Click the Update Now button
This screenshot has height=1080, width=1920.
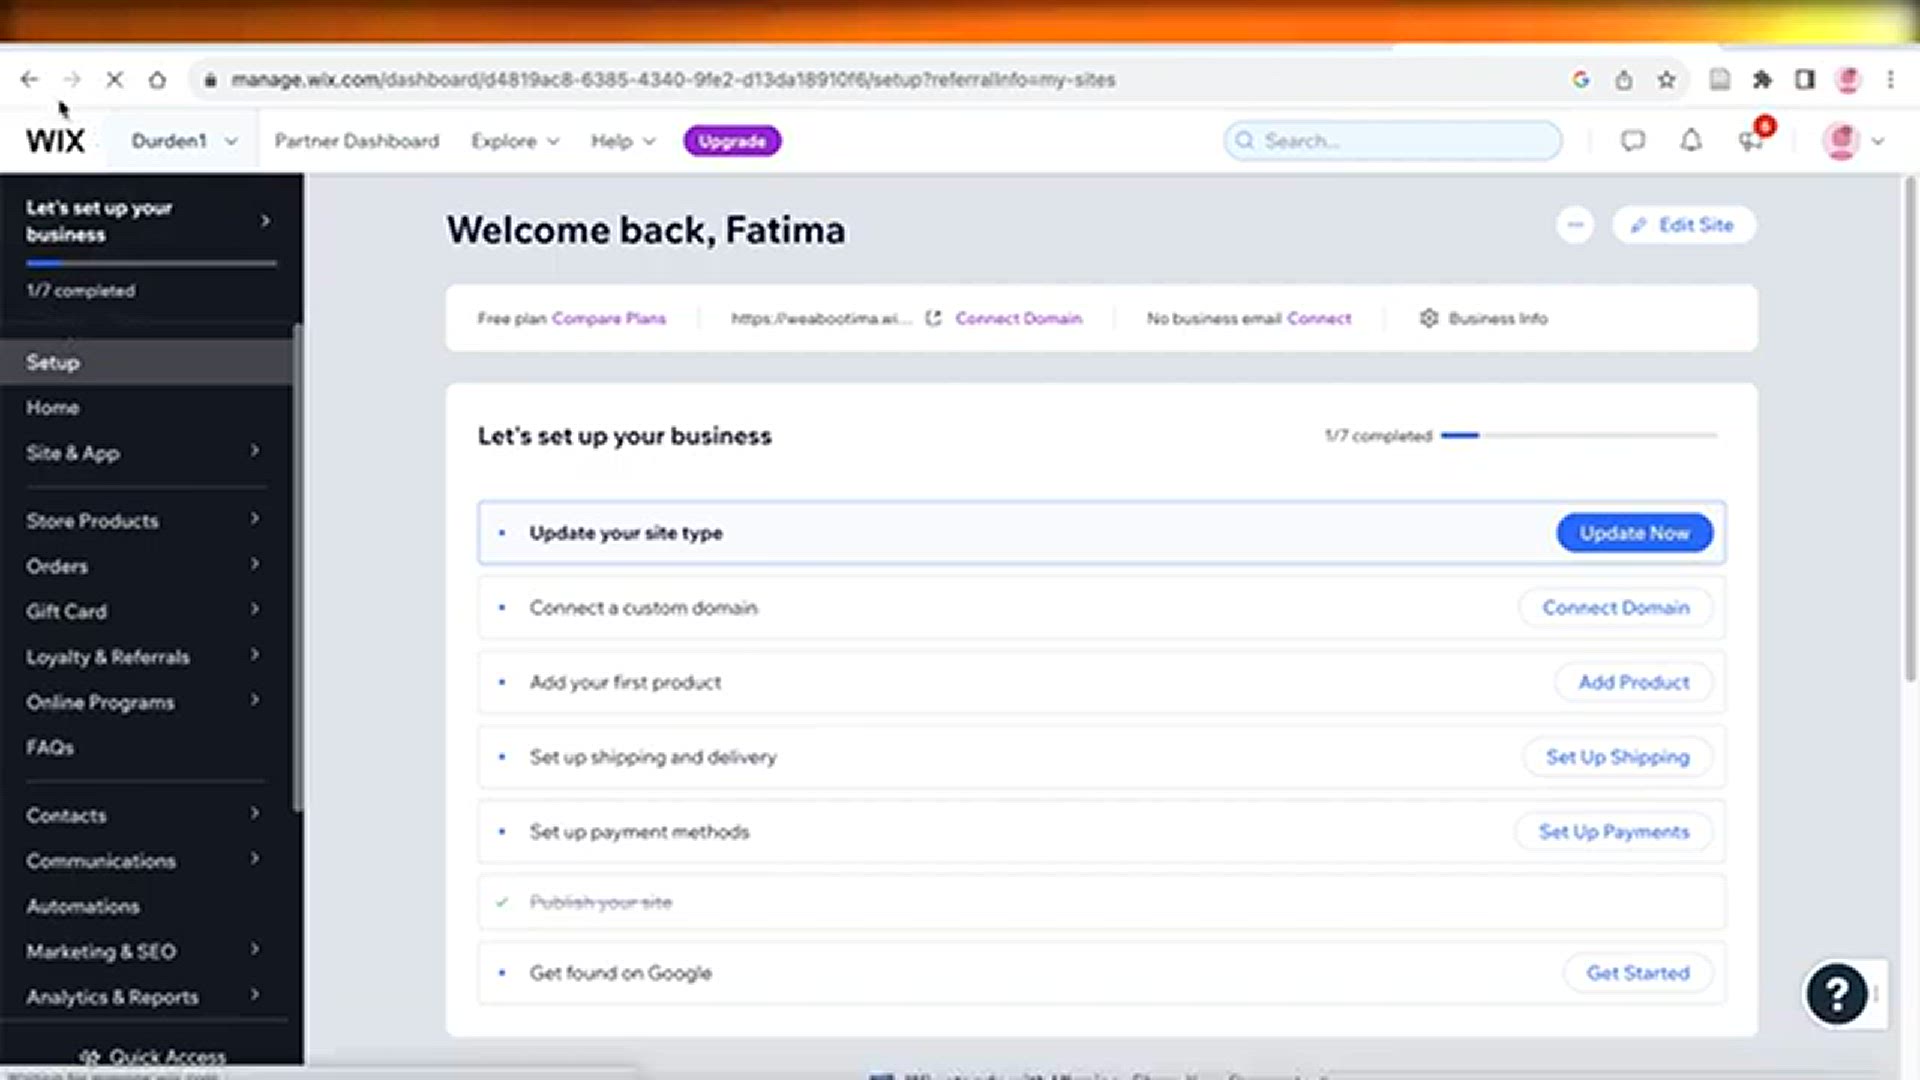1634,533
